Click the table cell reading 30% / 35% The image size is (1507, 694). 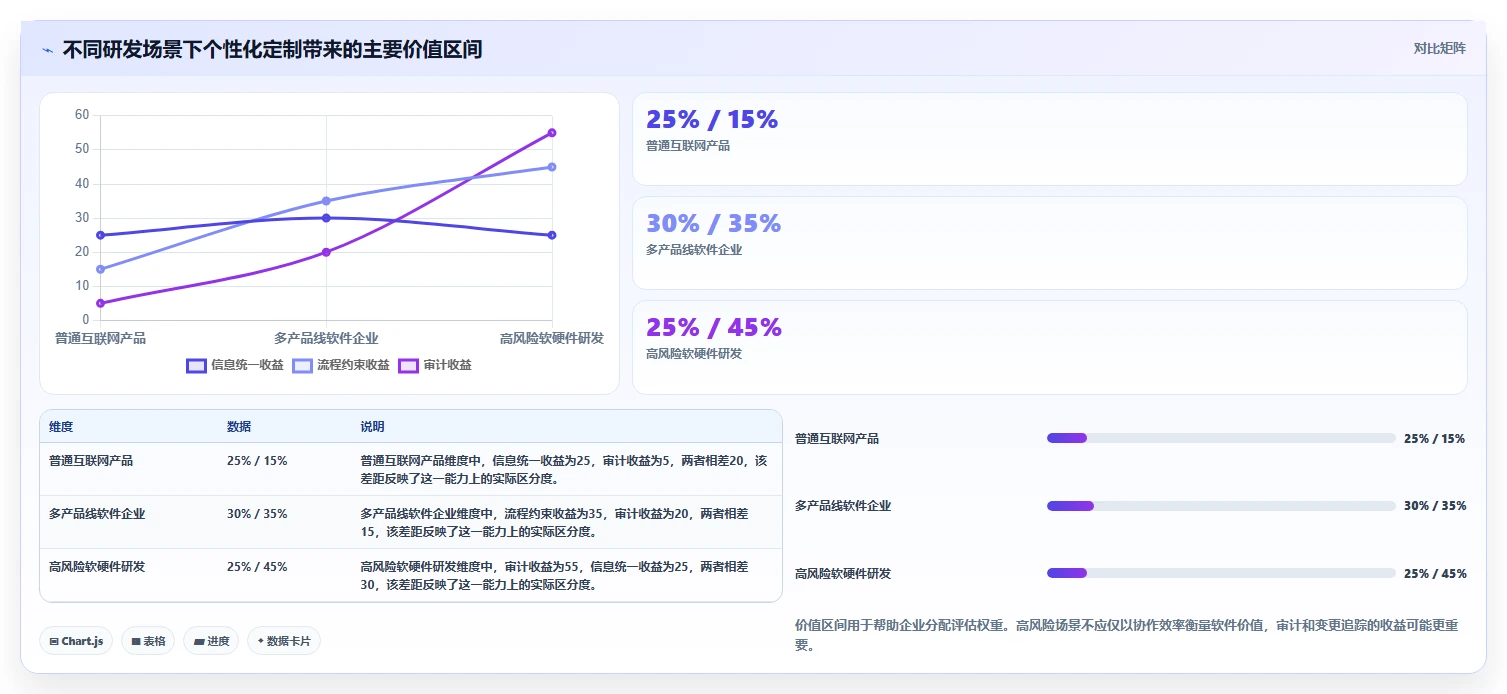[x=257, y=514]
